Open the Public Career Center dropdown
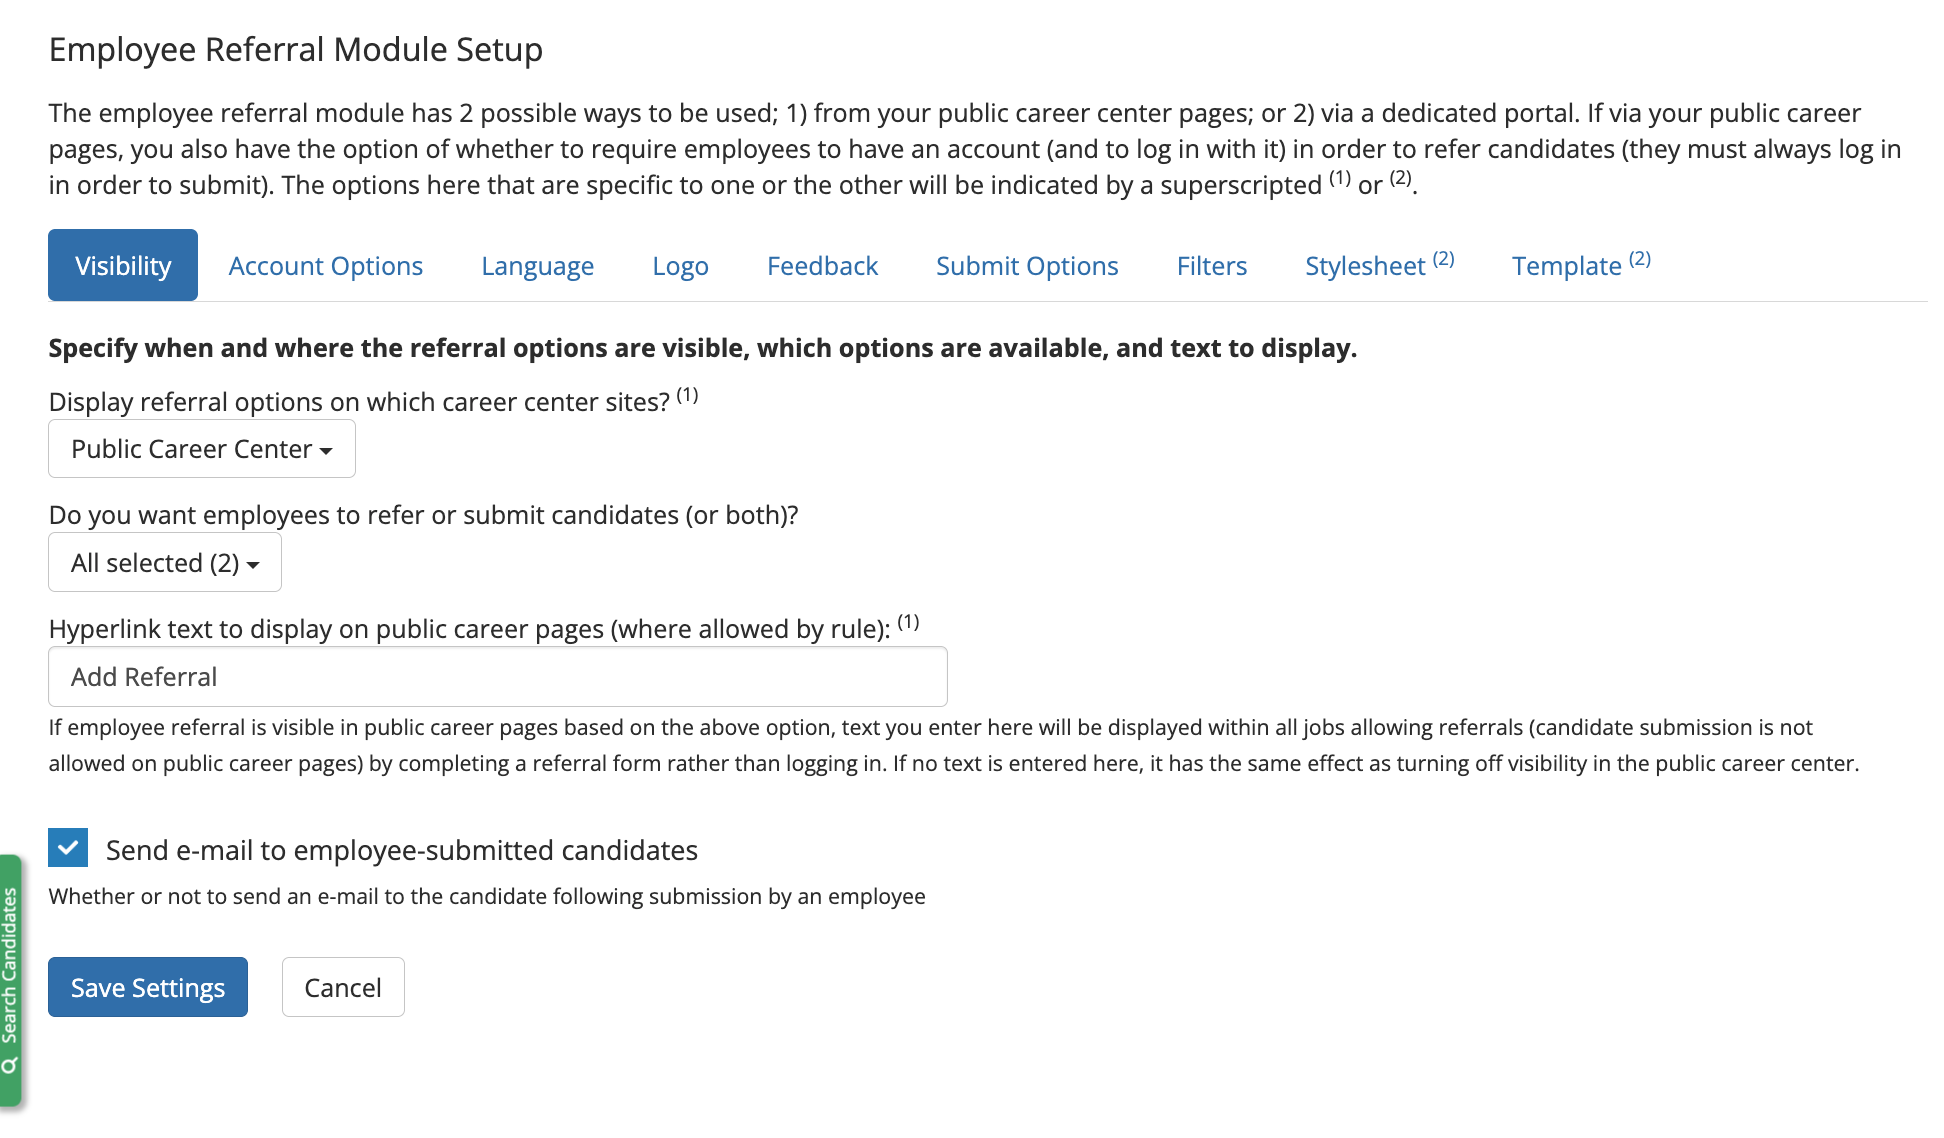 (201, 449)
